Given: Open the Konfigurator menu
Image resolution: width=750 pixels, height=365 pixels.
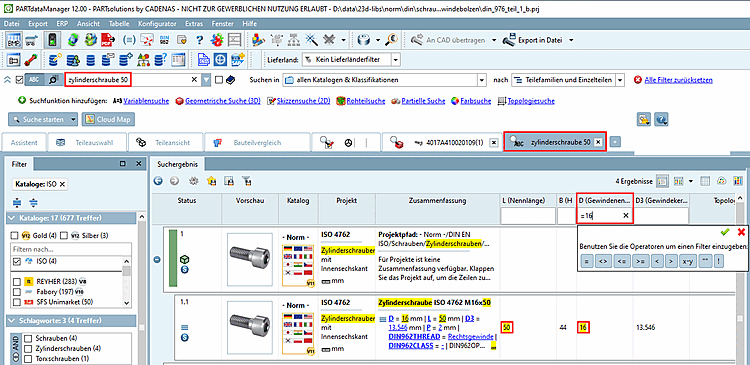Looking at the screenshot, I should click(x=157, y=23).
